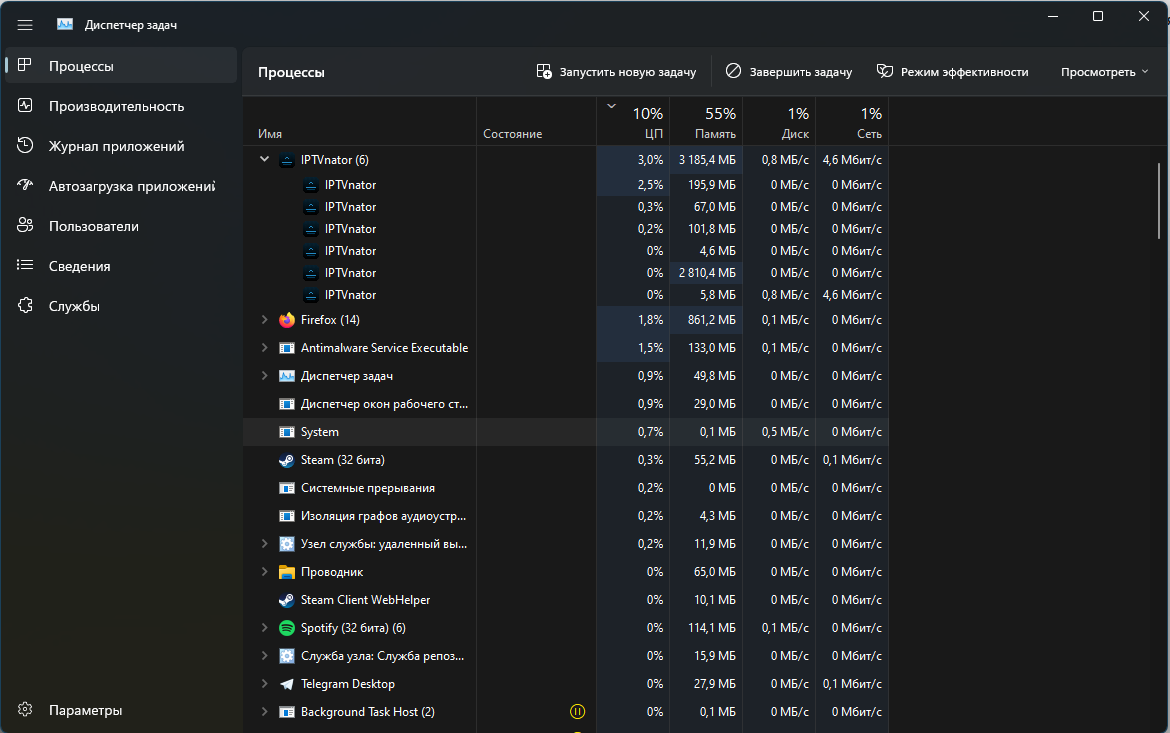Open the Процессы tab
Image resolution: width=1170 pixels, height=733 pixels.
[121, 66]
